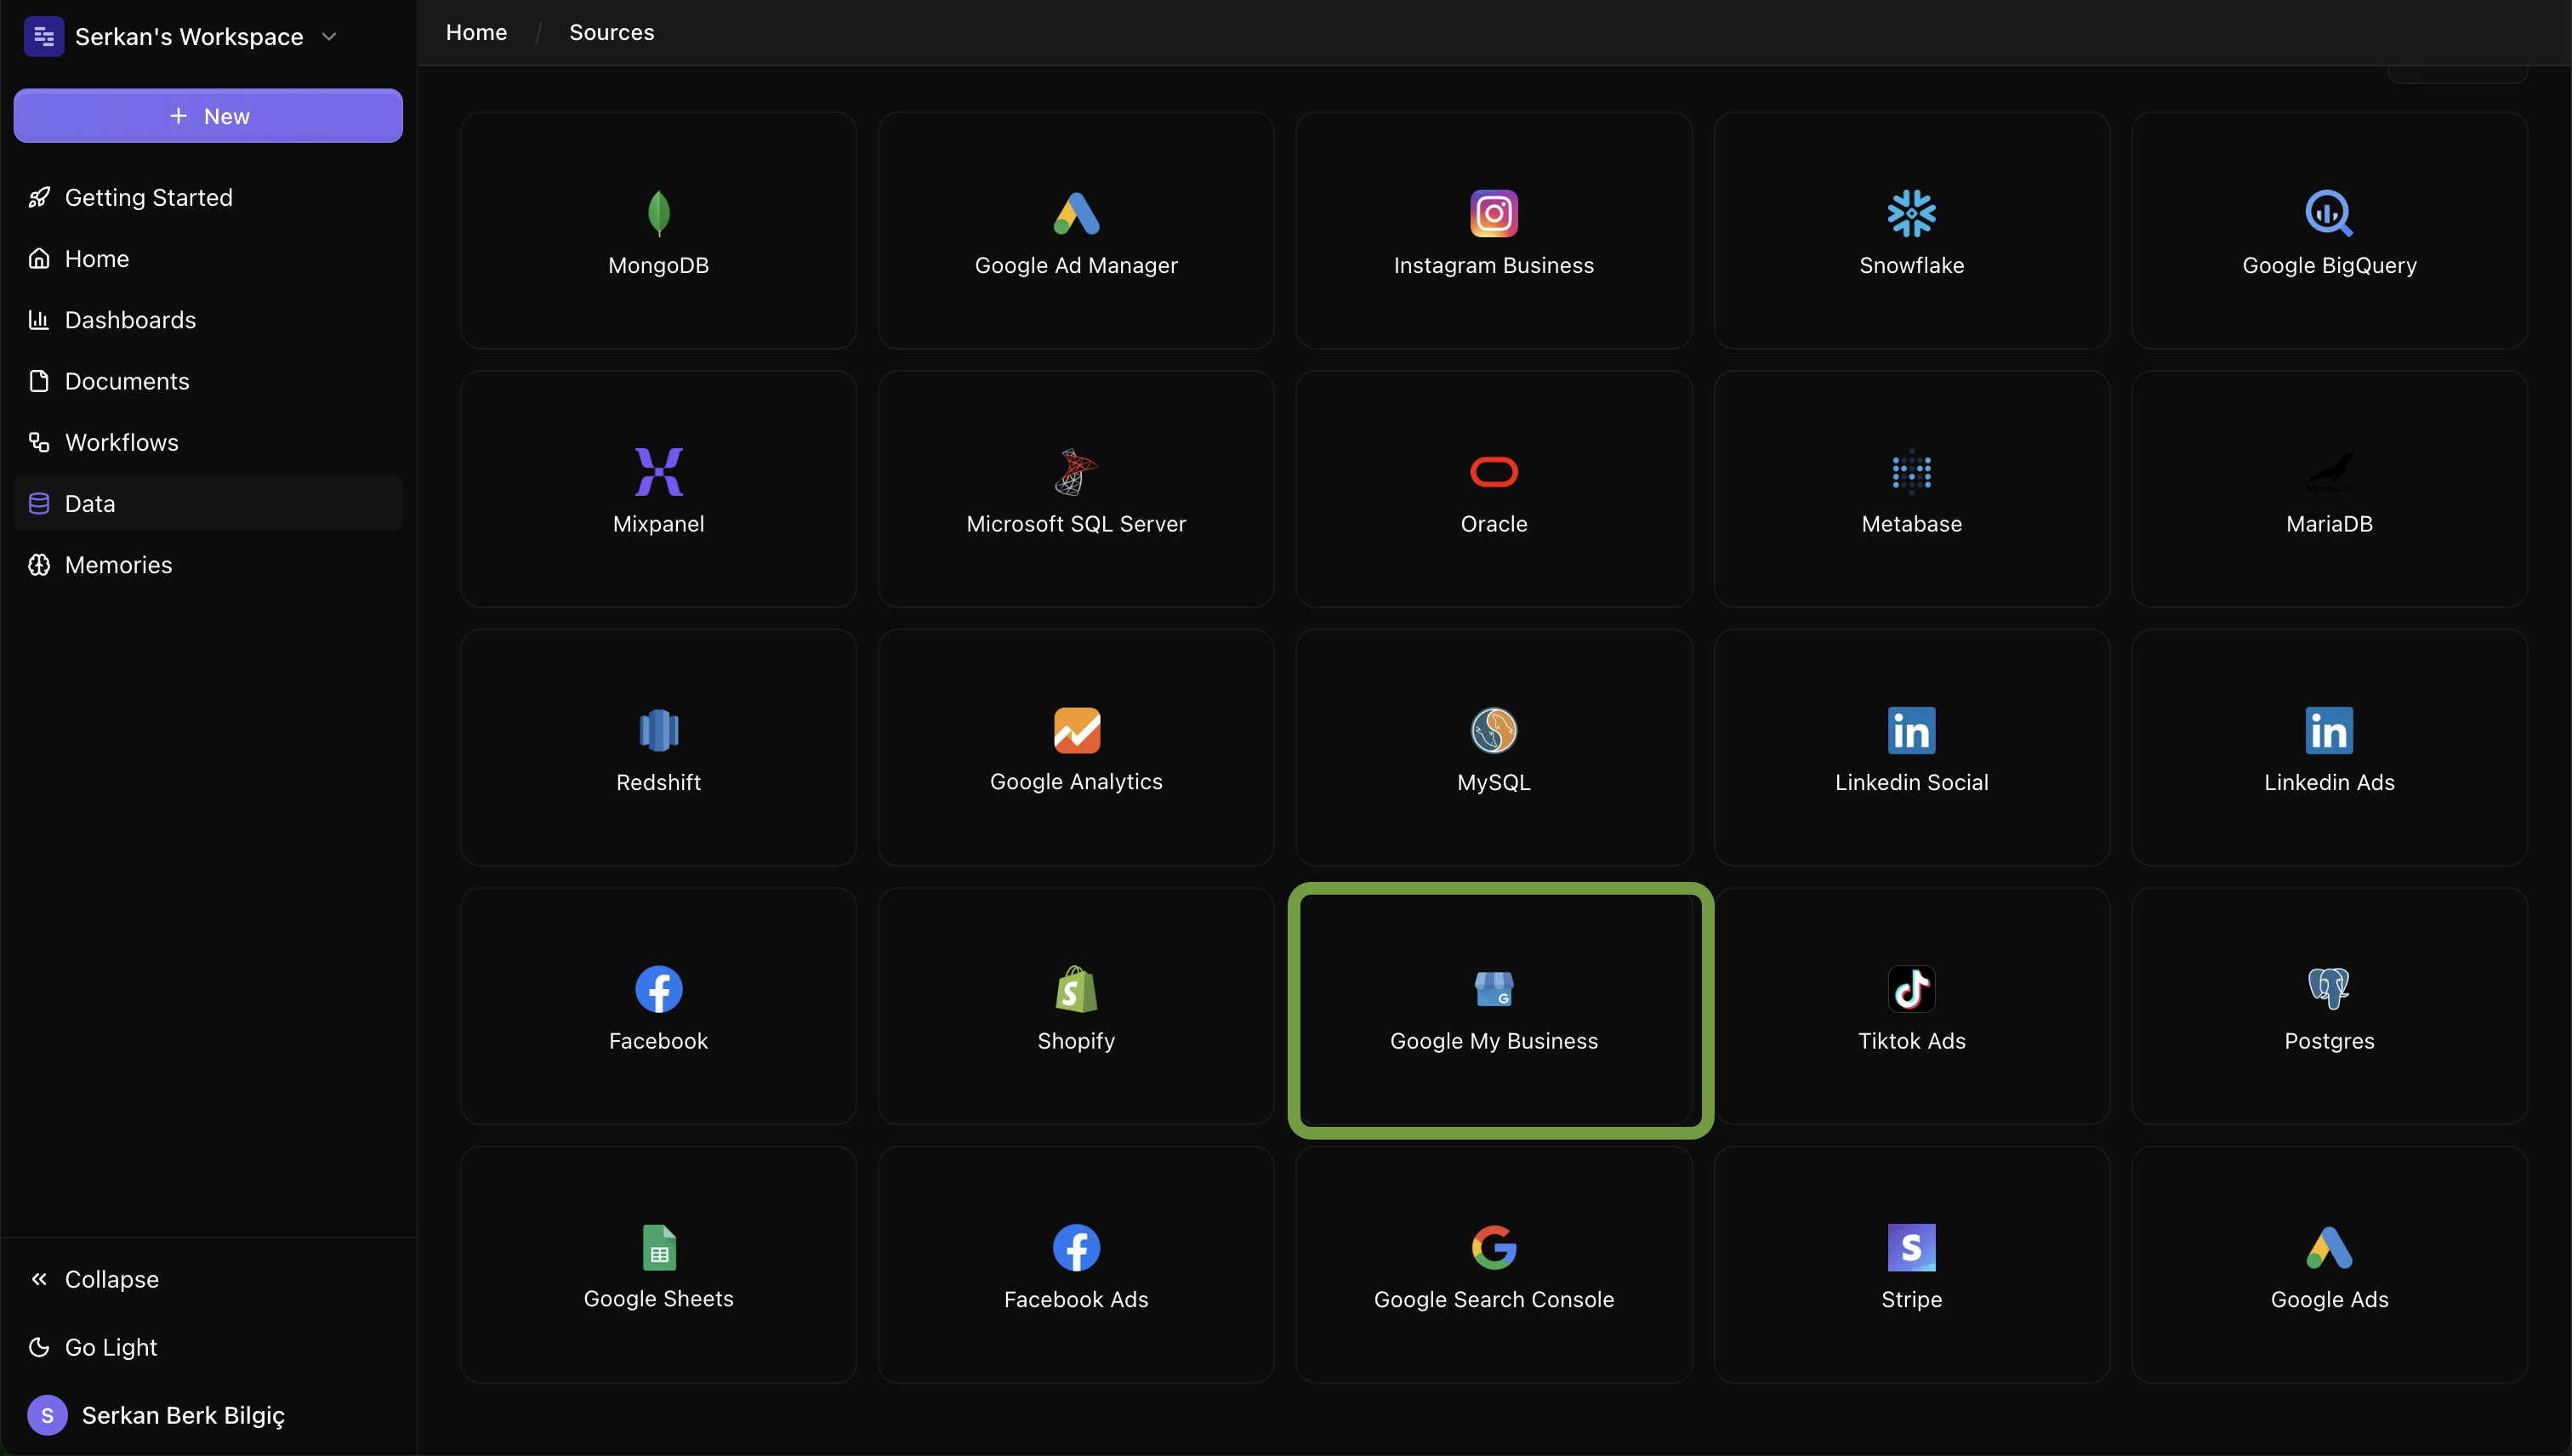
Task: Click the Sources breadcrumb
Action: 611,32
